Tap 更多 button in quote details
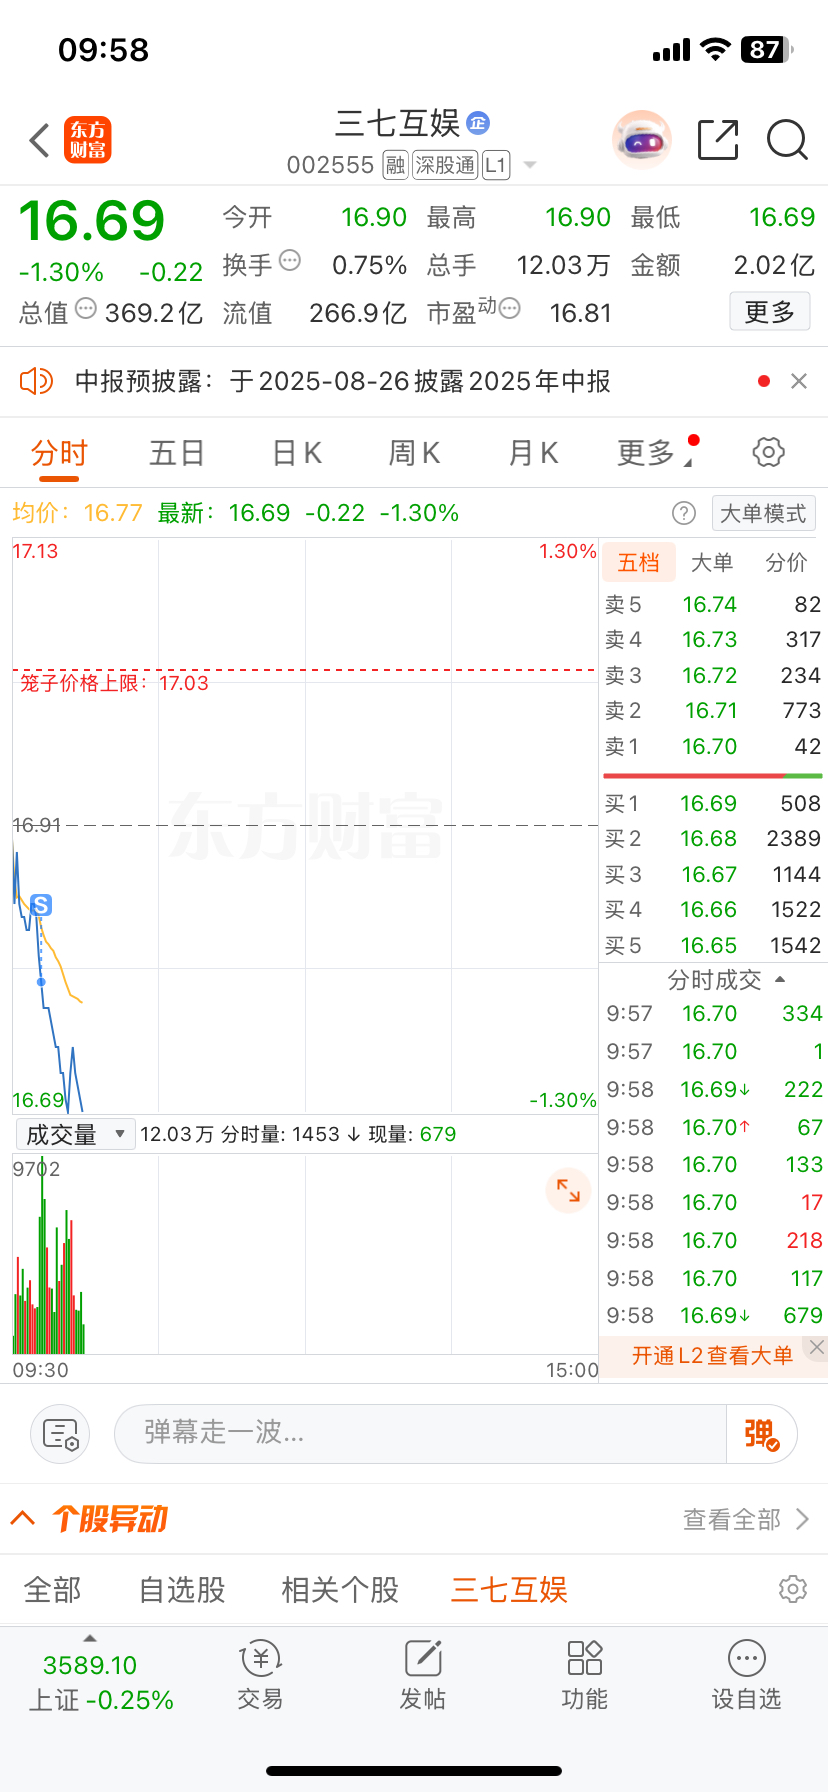This screenshot has height=1792, width=828. click(769, 312)
